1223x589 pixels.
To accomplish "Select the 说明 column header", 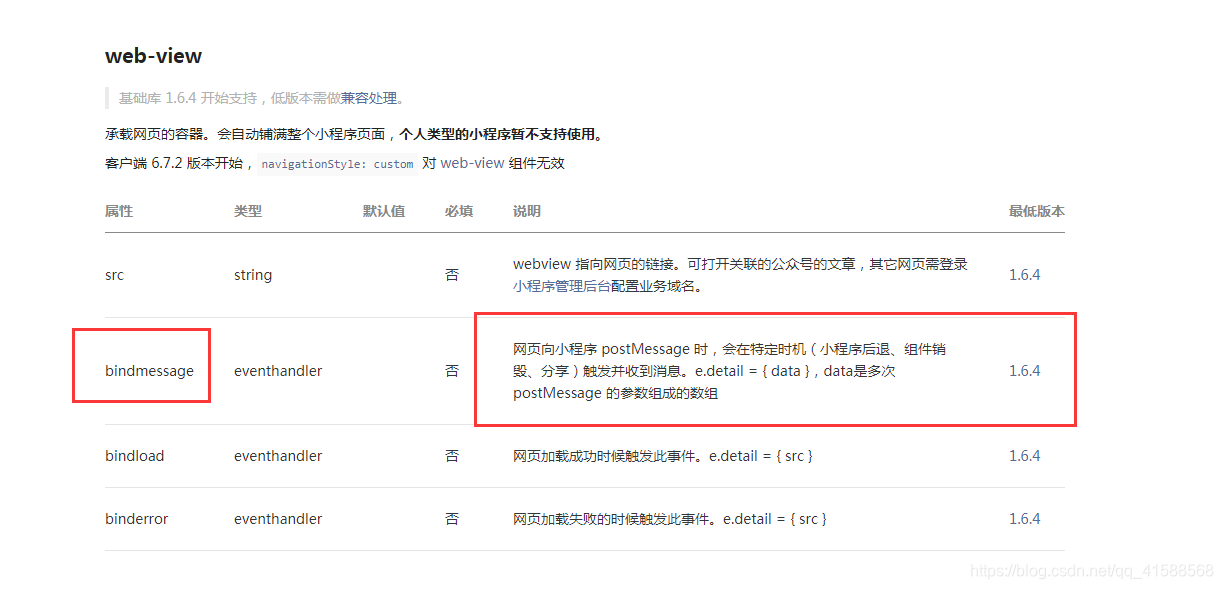I will click(x=527, y=211).
